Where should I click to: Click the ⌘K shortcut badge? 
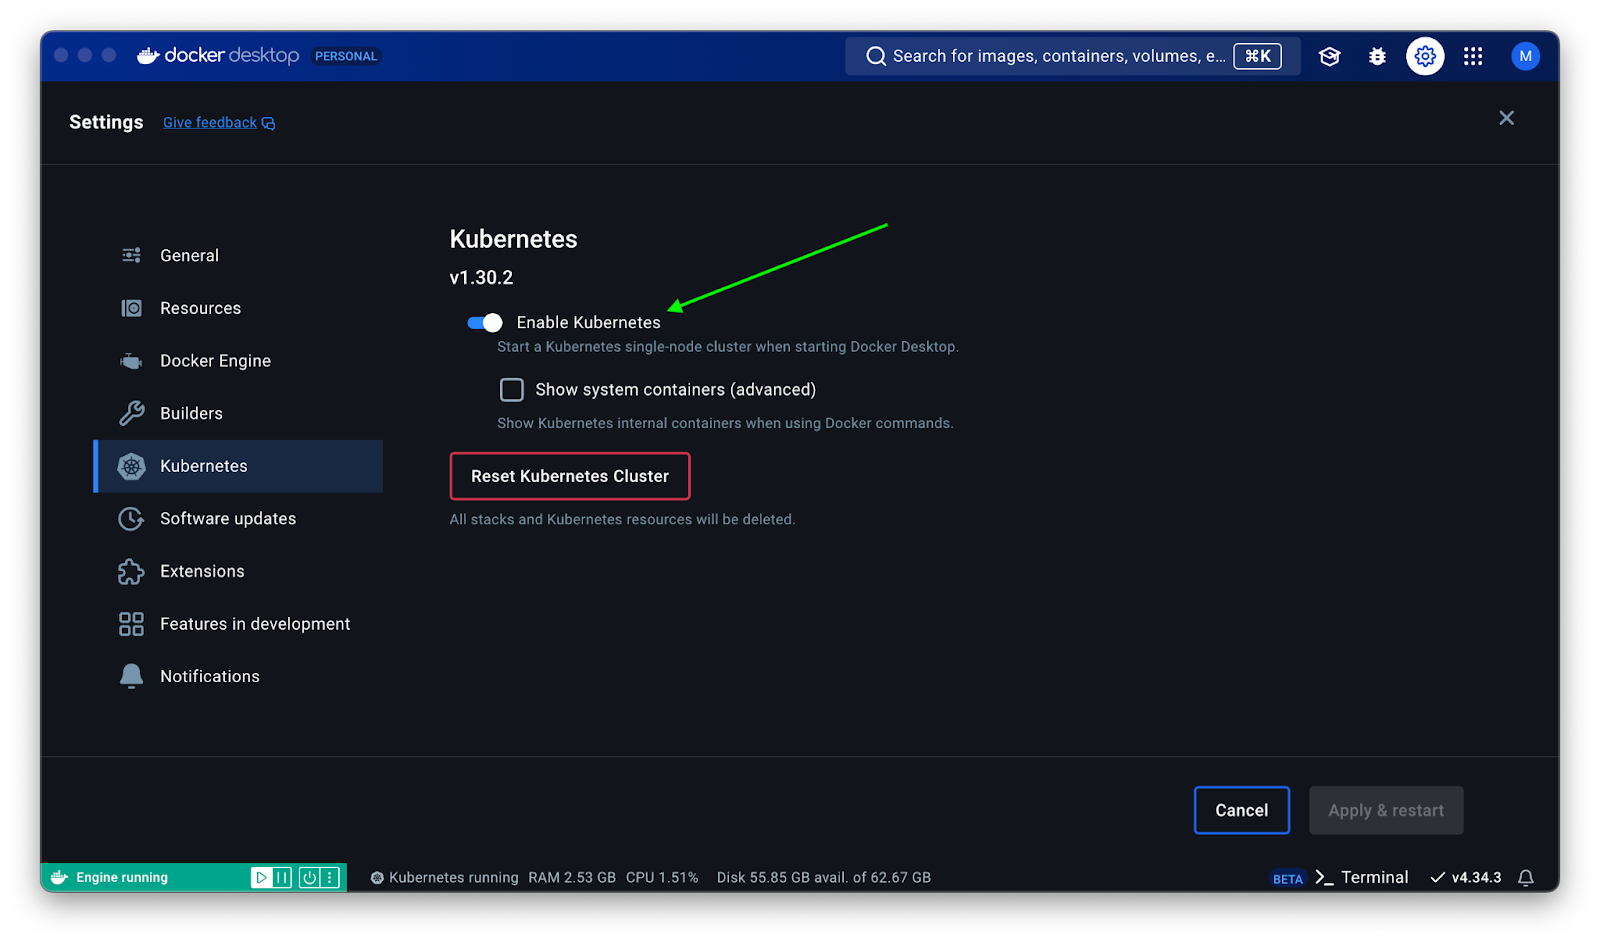coord(1258,56)
